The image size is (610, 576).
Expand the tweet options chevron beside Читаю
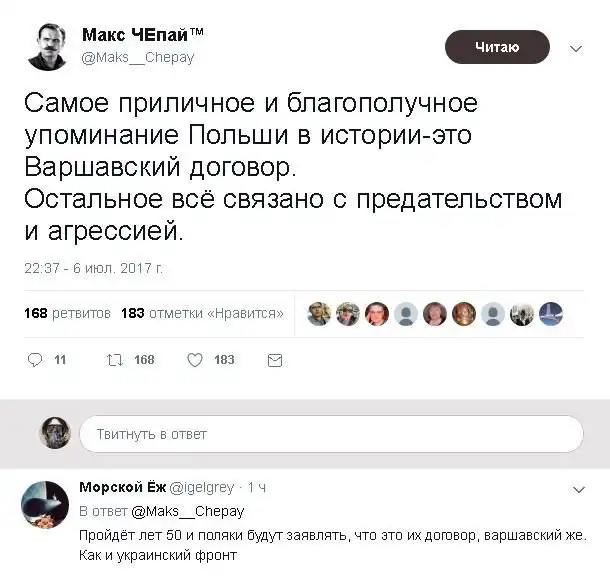point(576,48)
